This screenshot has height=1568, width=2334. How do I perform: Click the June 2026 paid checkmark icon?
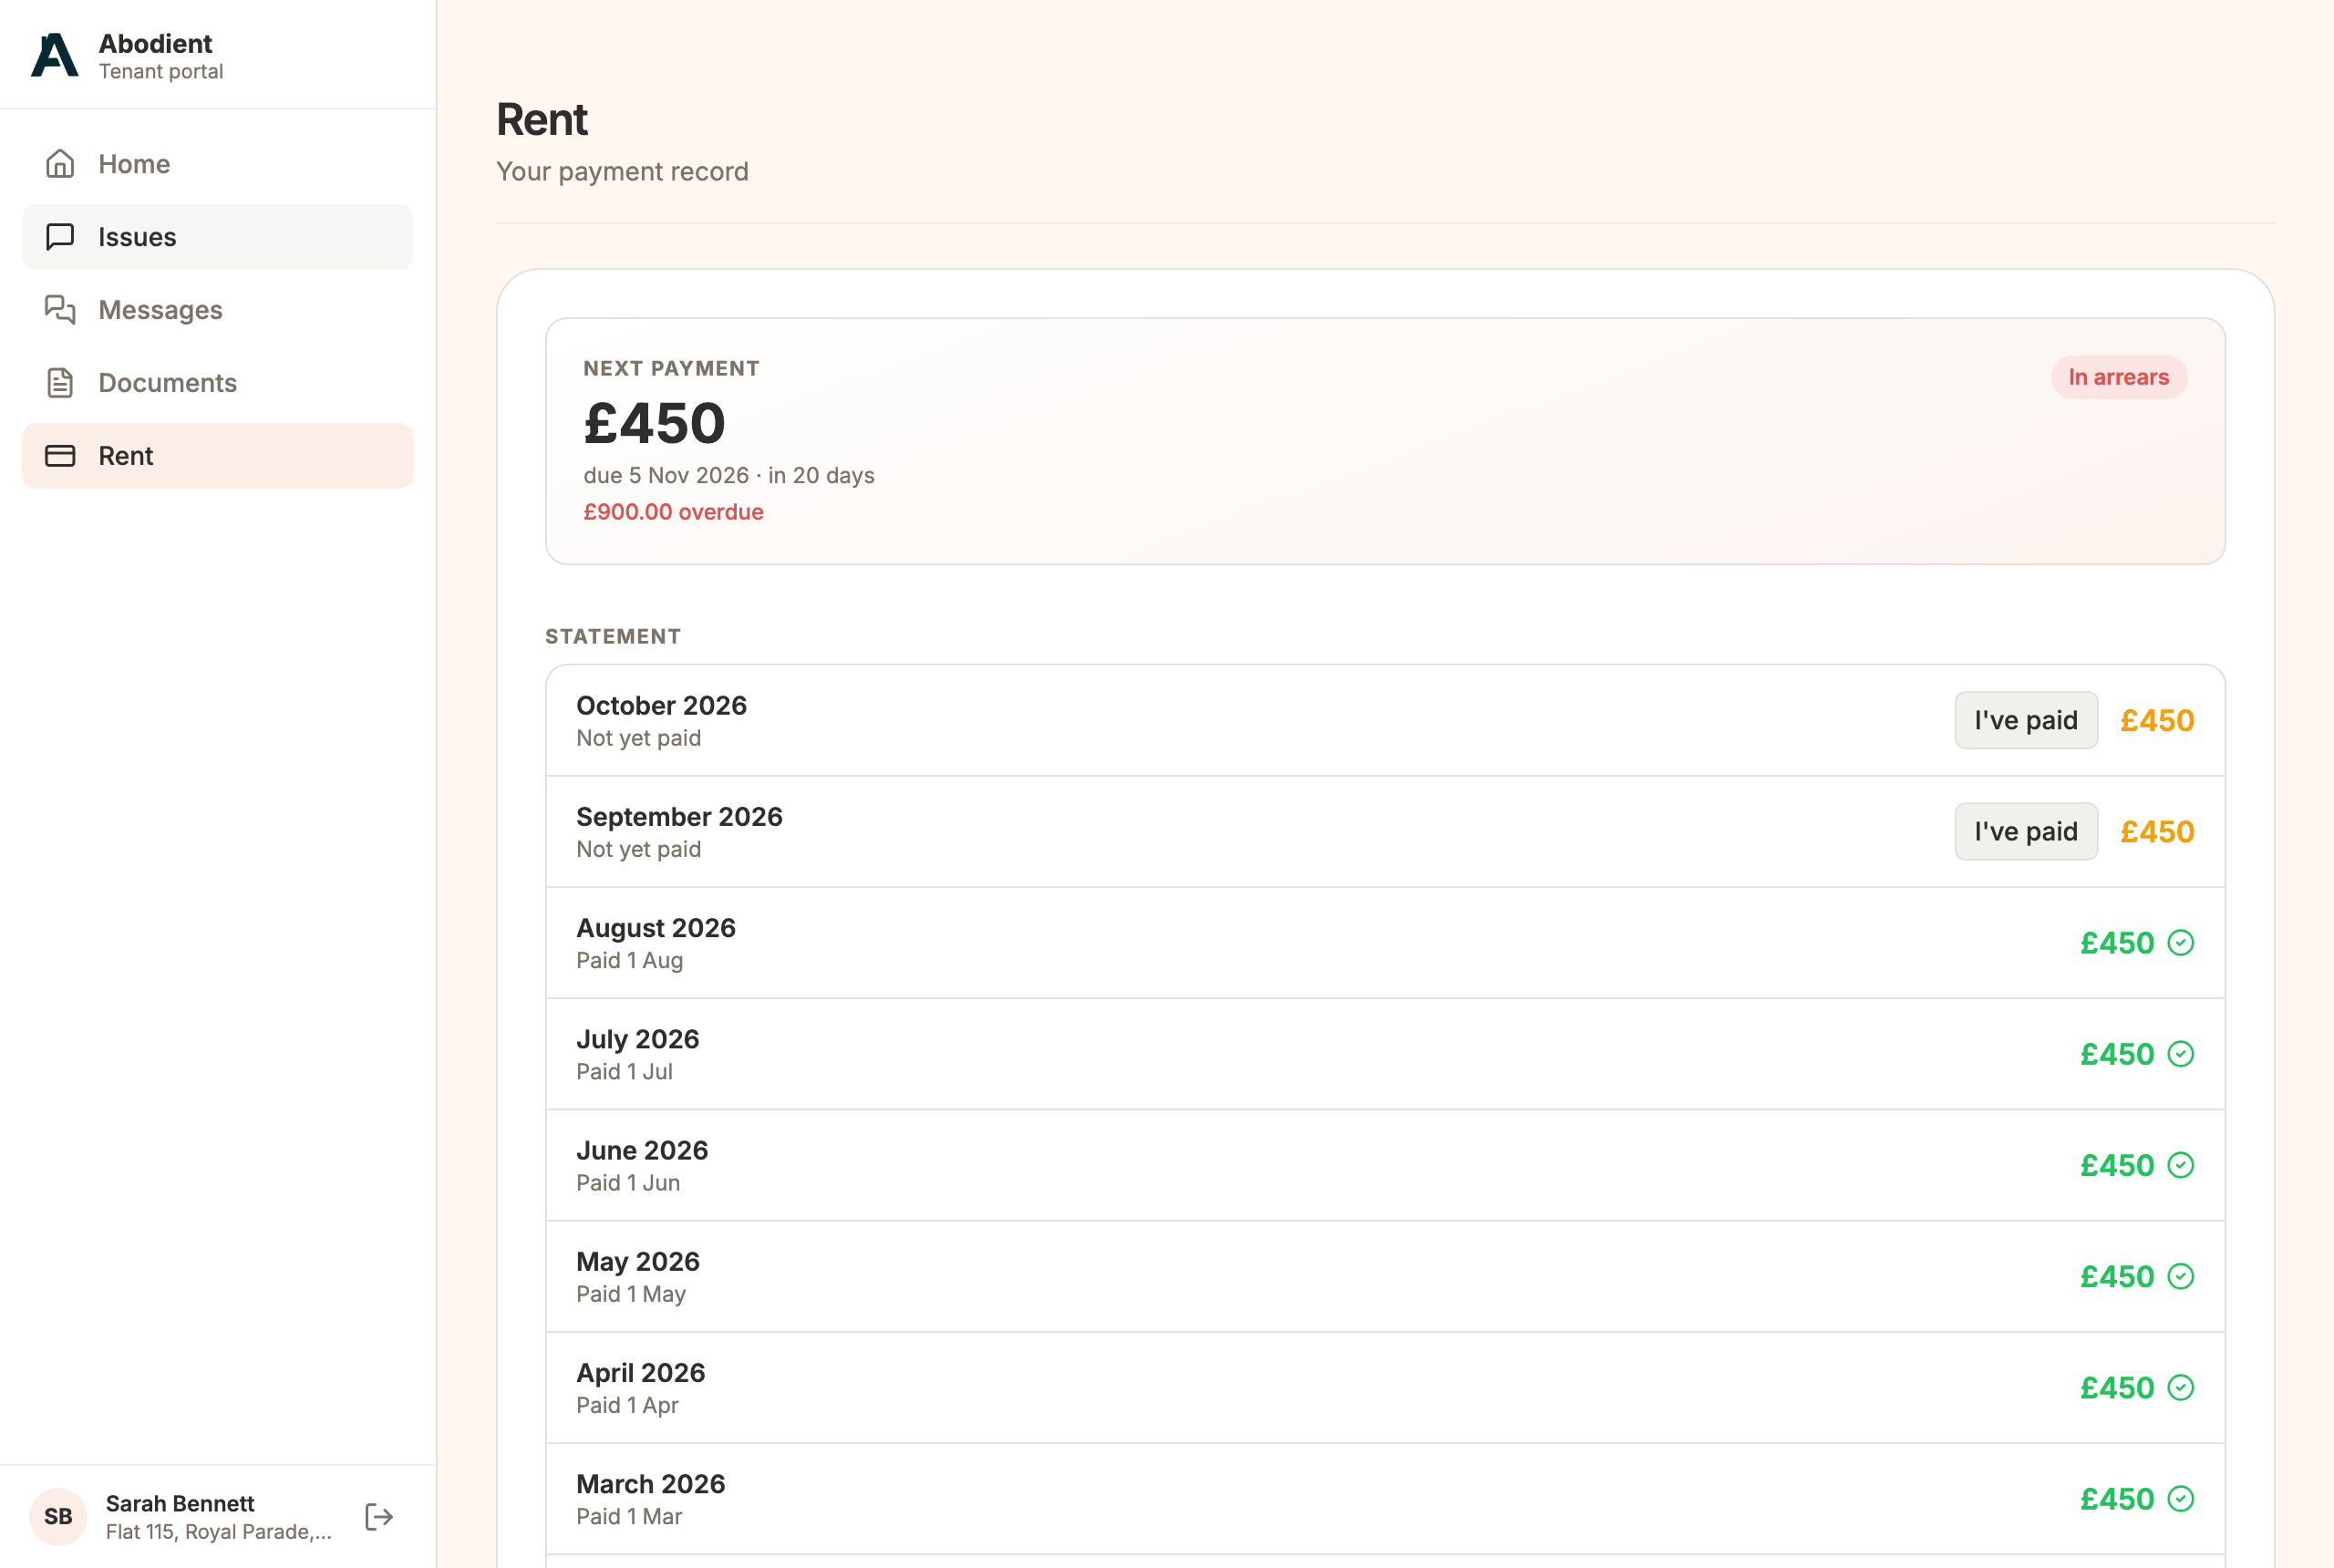coord(2180,1164)
